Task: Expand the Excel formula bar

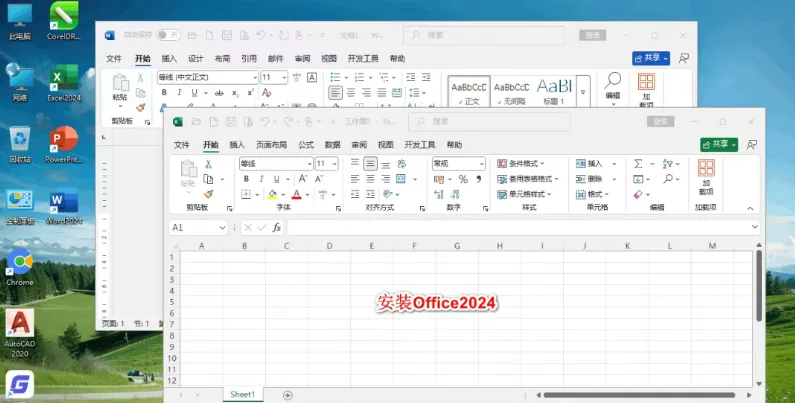Action: click(754, 227)
